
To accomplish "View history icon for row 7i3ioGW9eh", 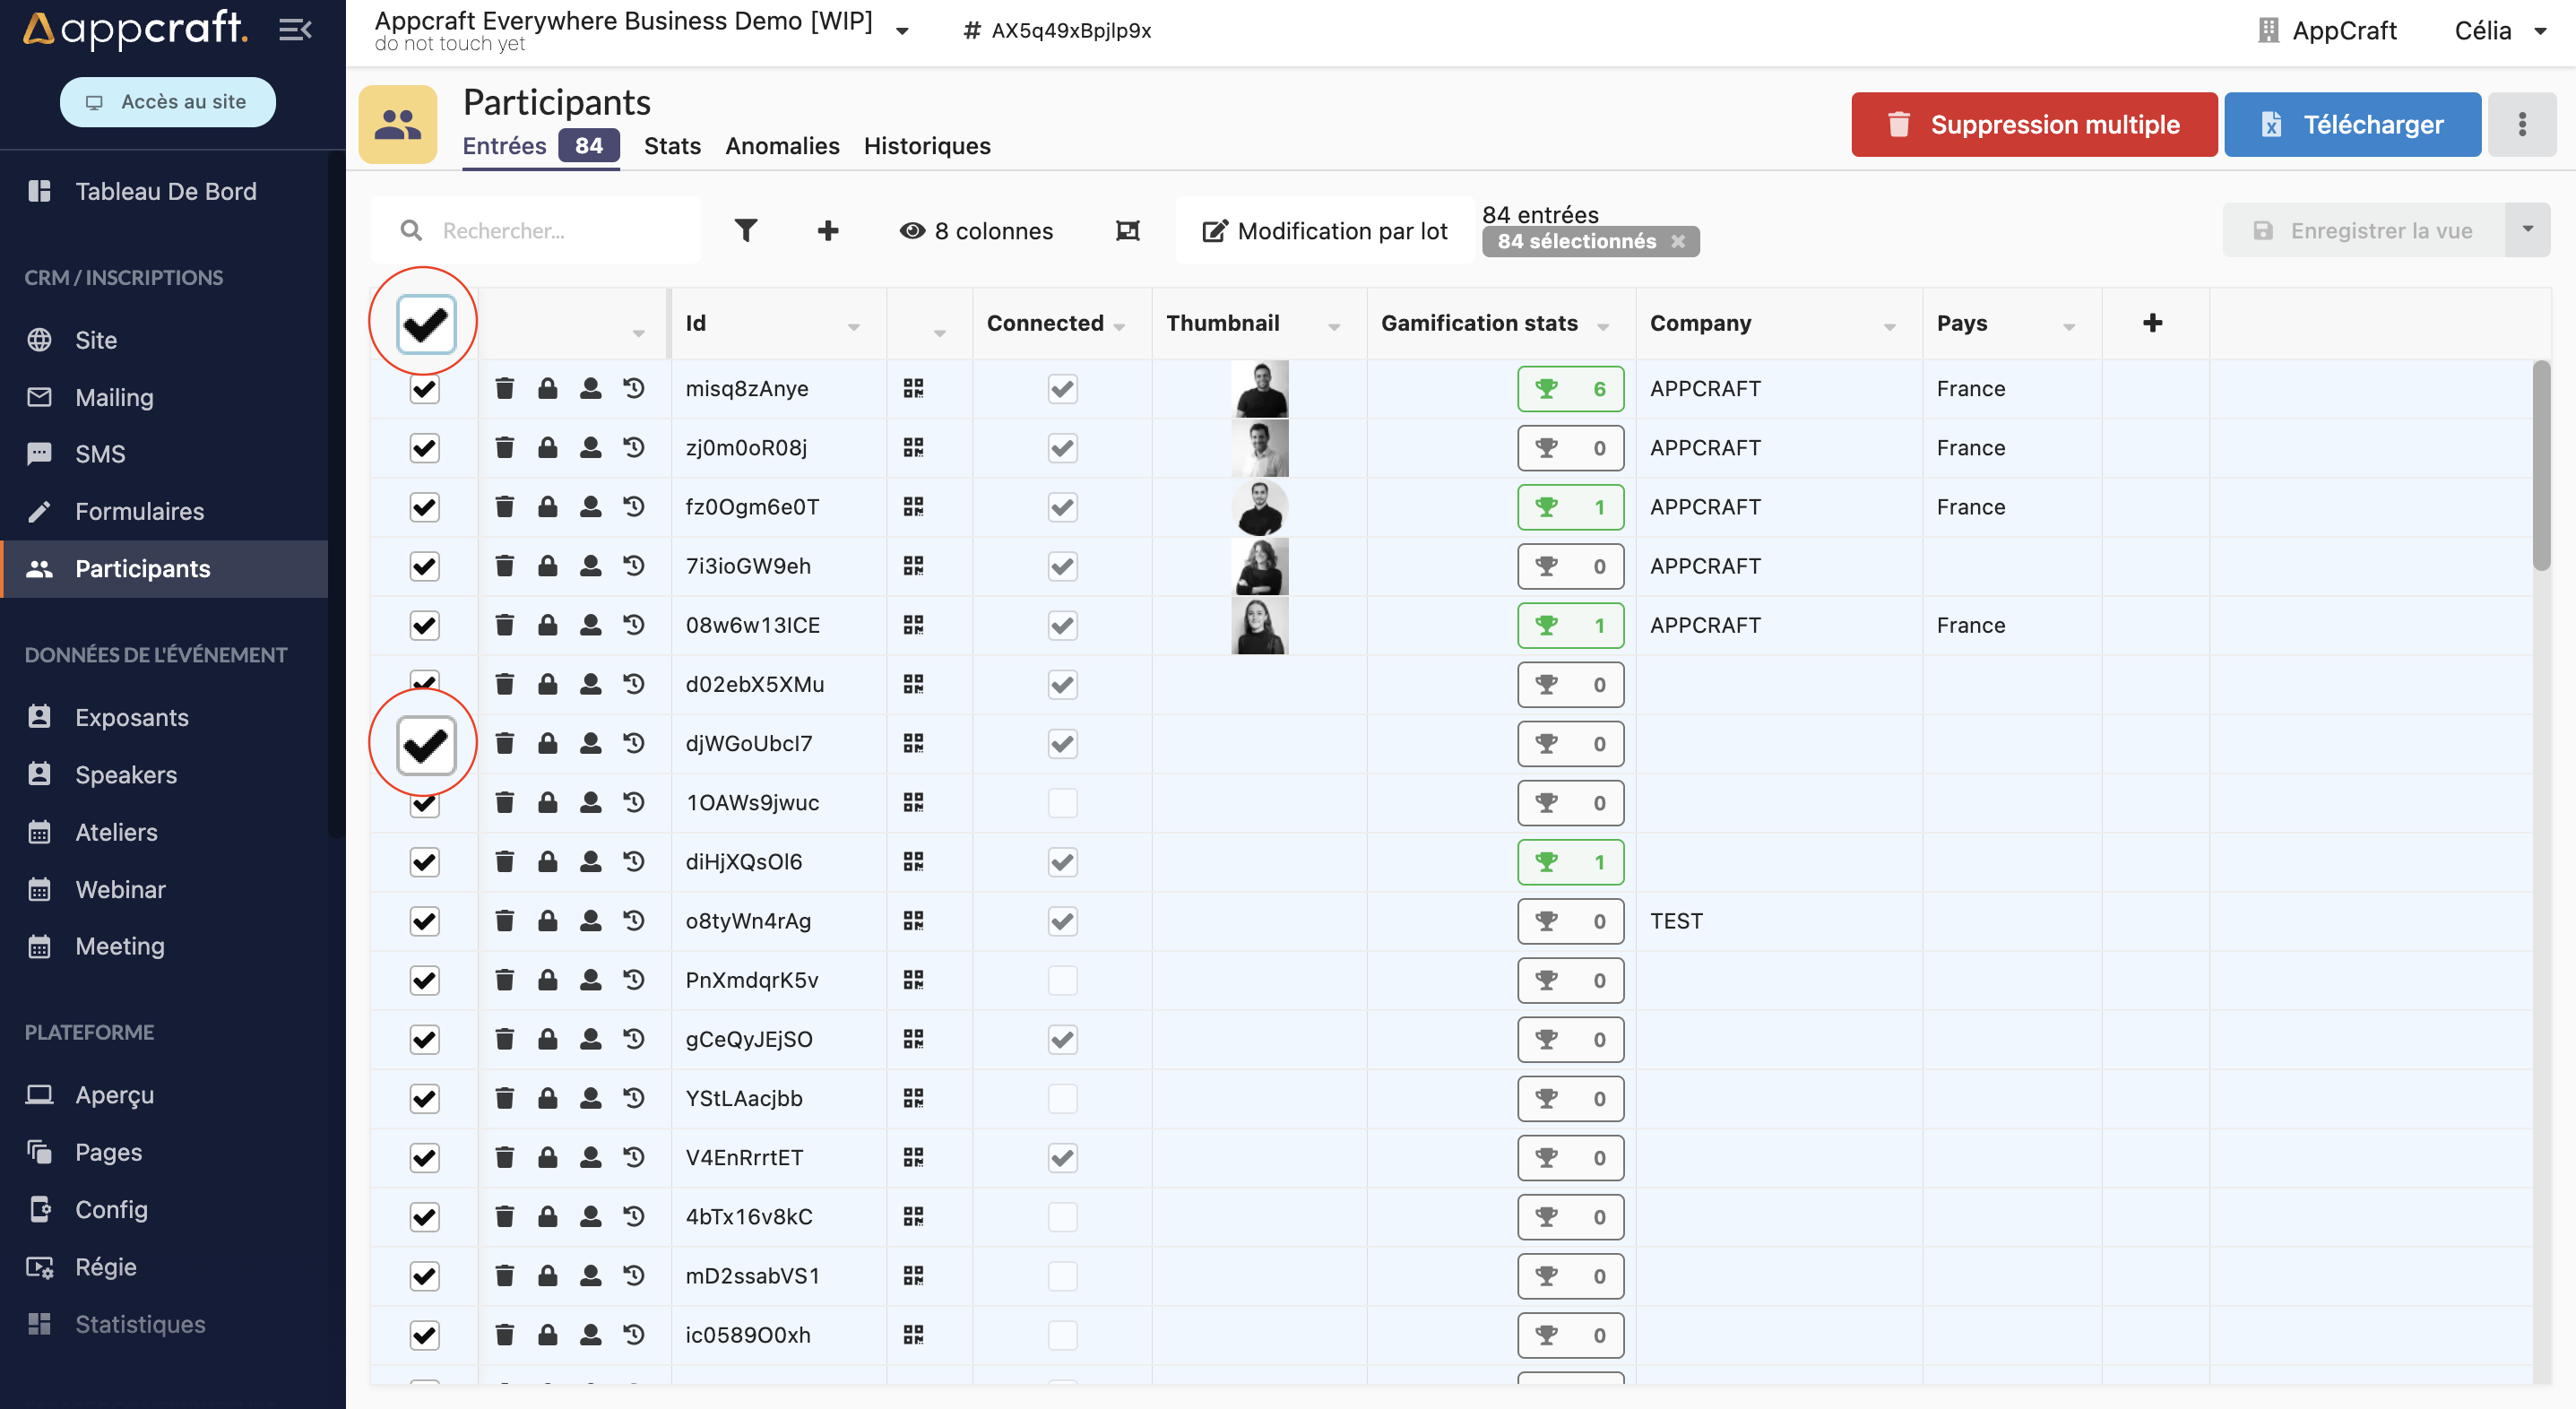I will click(634, 566).
